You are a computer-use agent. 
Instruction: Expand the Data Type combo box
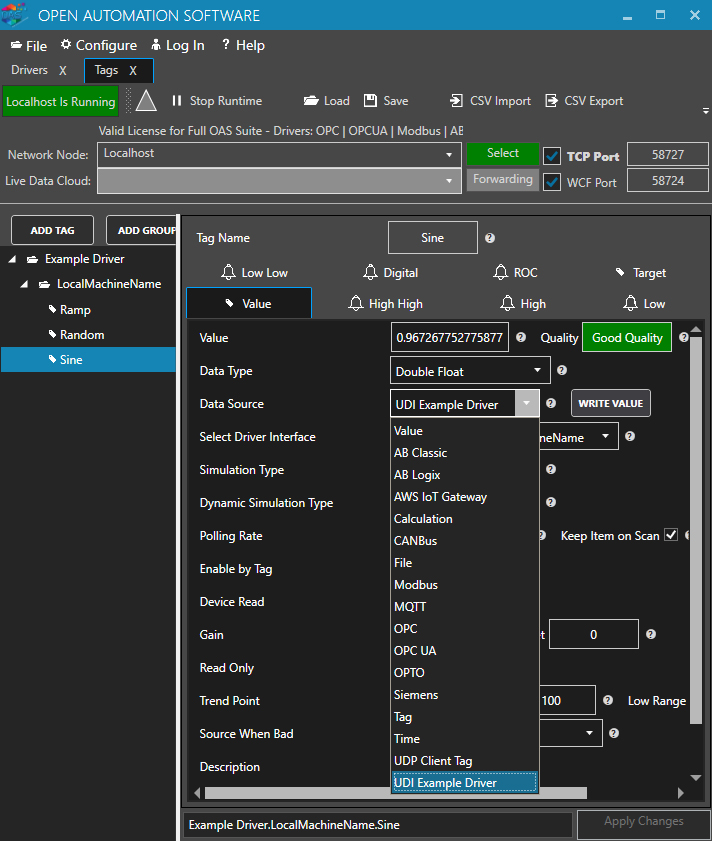pos(537,371)
